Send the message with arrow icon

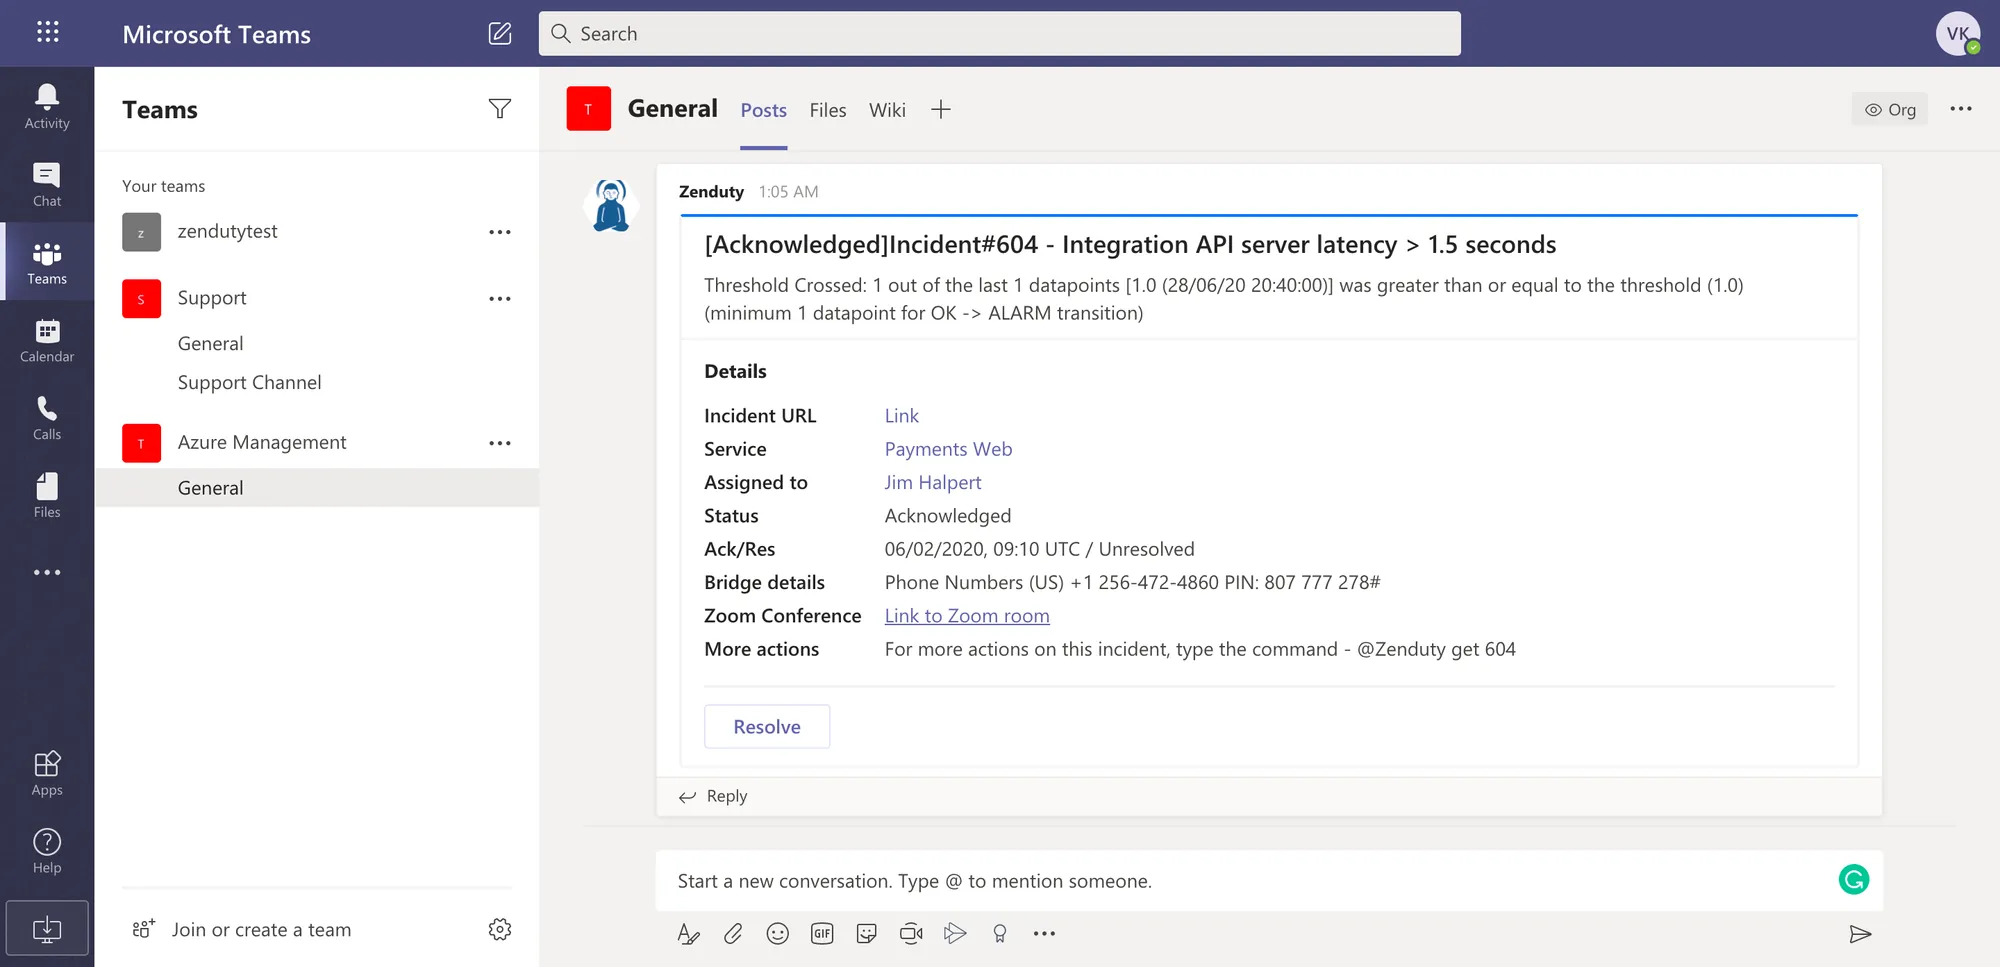click(x=1860, y=934)
